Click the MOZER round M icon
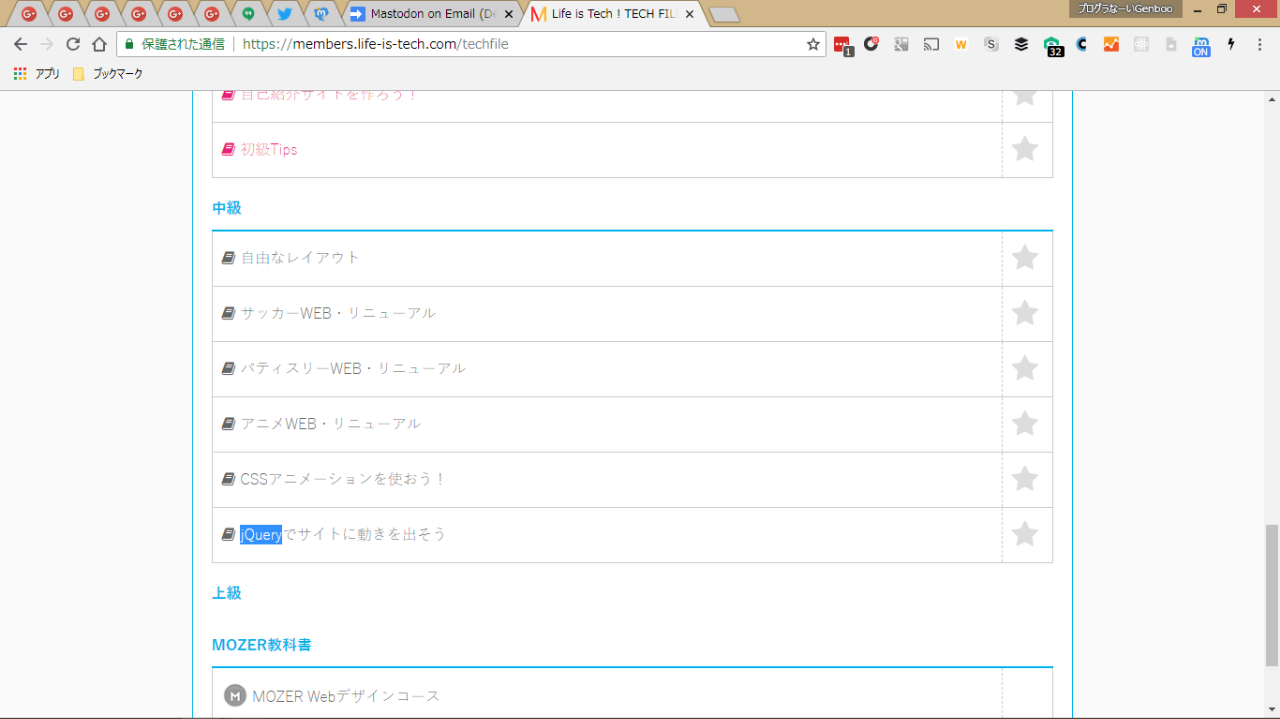Viewport: 1280px width, 719px height. [235, 696]
